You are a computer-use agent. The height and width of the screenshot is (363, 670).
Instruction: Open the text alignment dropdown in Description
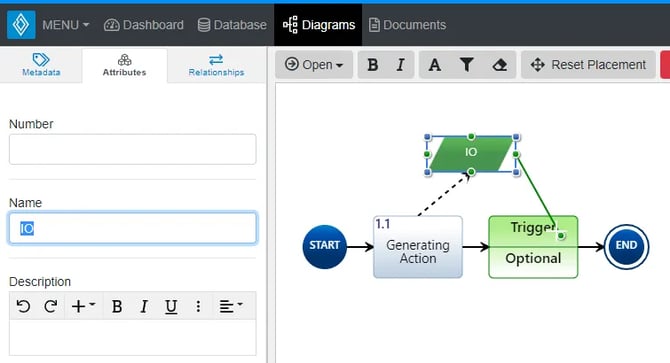pyautogui.click(x=231, y=306)
